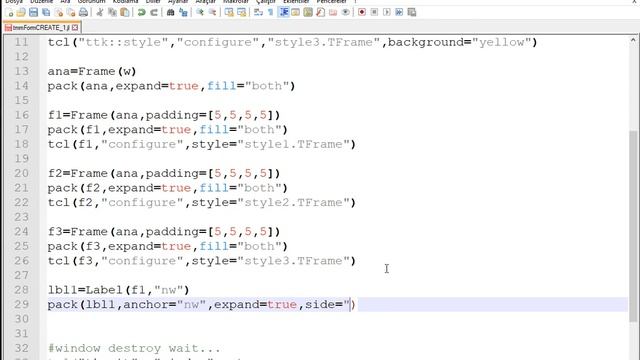Click the Print toolbar icon
The height and width of the screenshot is (360, 640).
click(83, 12)
